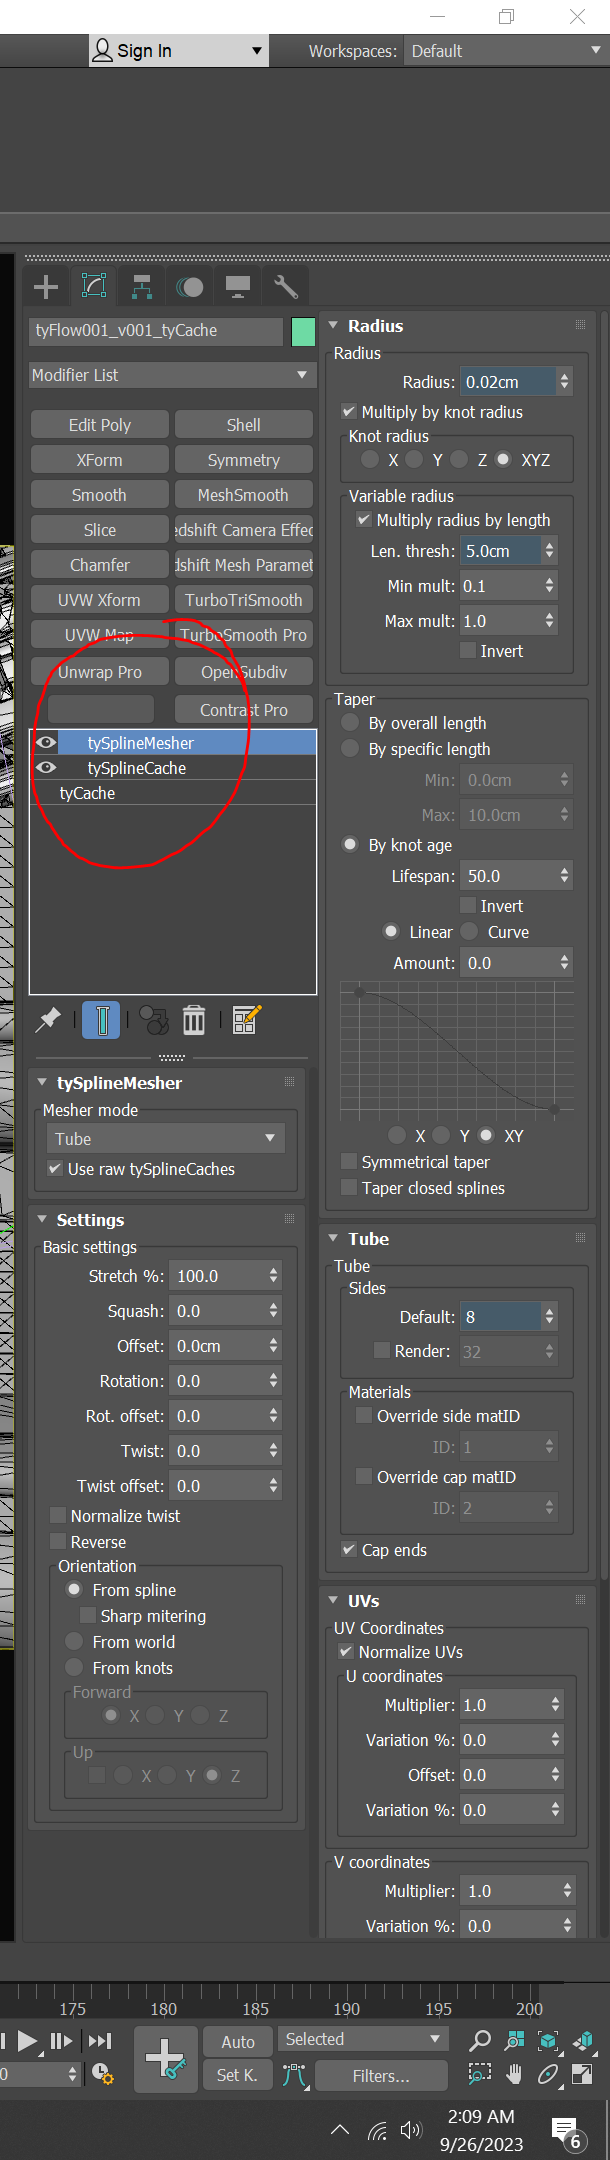The width and height of the screenshot is (610, 2160).
Task: Open the Hierarchy panel tab
Action: [x=142, y=288]
